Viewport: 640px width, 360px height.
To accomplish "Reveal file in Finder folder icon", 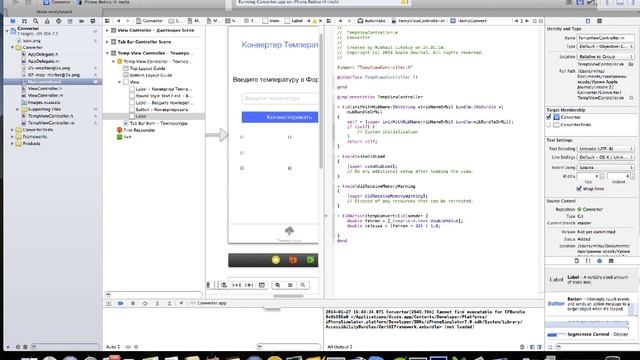I will point(631,64).
